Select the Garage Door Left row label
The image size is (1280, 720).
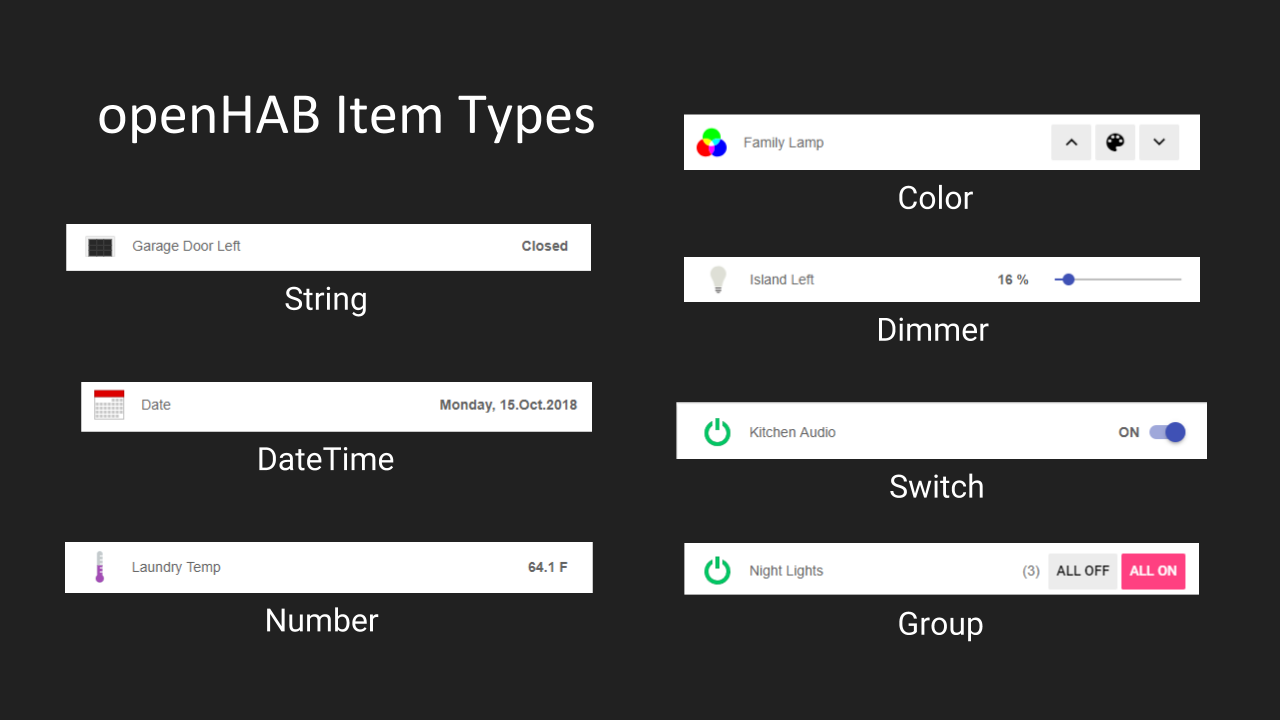186,246
